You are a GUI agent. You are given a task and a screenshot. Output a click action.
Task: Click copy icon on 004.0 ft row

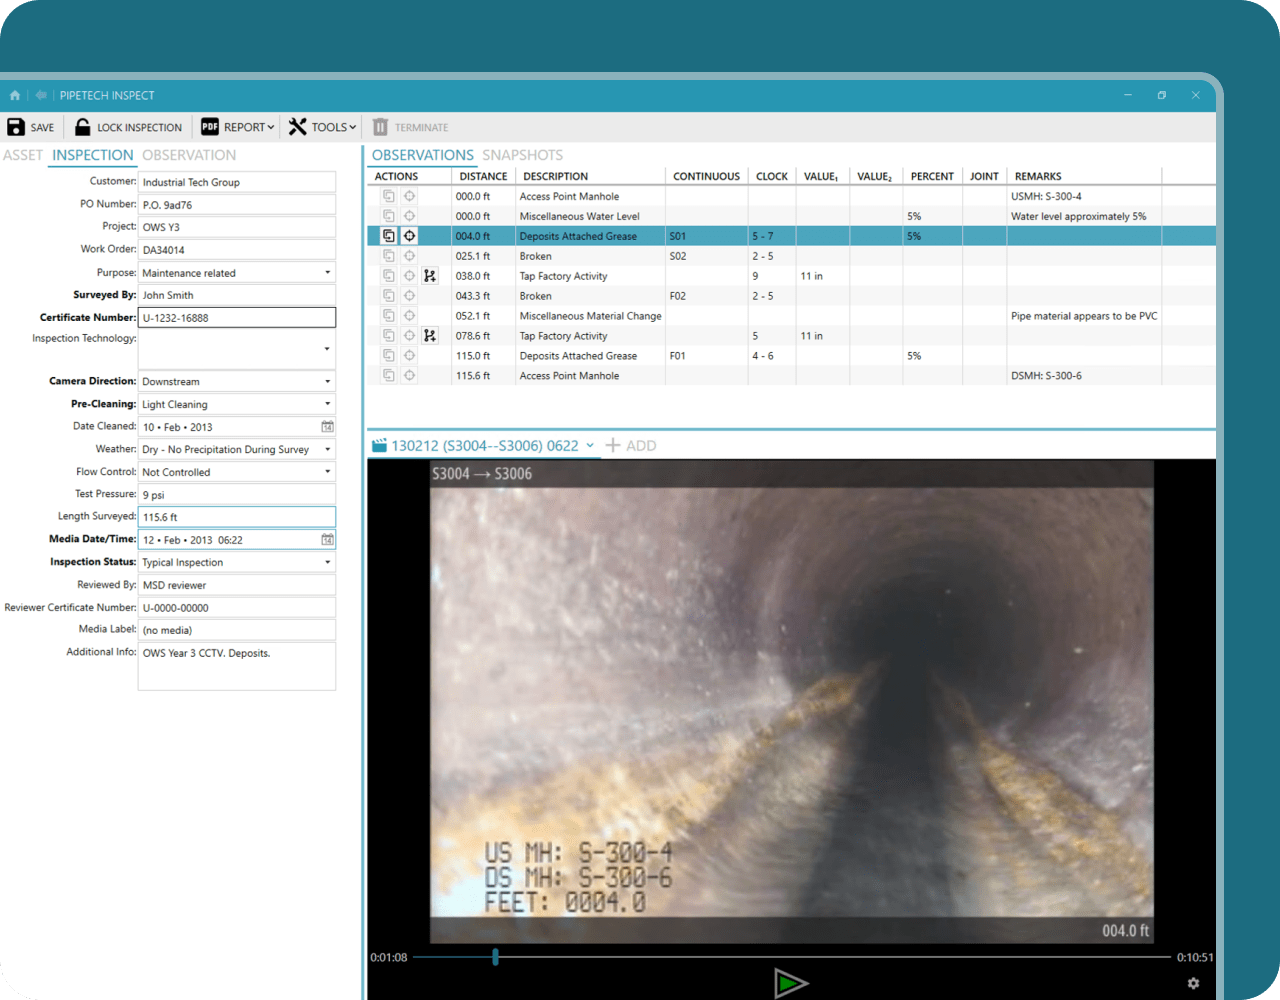pyautogui.click(x=388, y=236)
